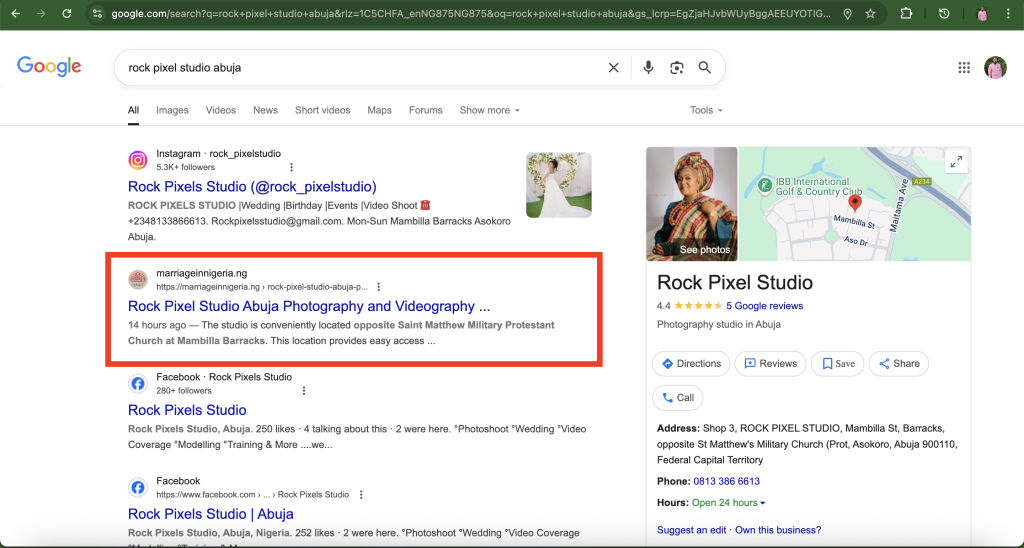The height and width of the screenshot is (548, 1024).
Task: Open Rock Pixels Studio (@rock_pixelstudio) link
Action: tap(252, 187)
